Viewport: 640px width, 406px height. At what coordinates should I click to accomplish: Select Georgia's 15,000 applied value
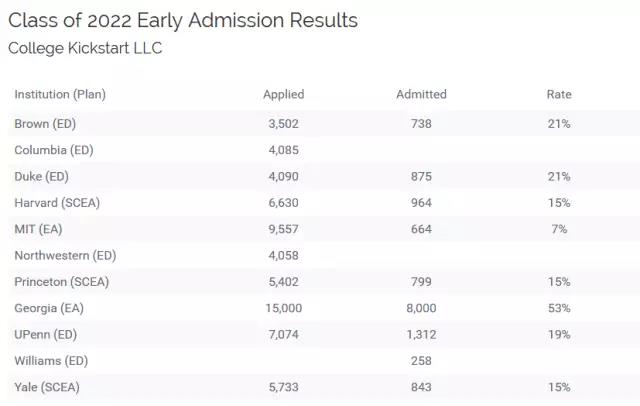pyautogui.click(x=283, y=308)
